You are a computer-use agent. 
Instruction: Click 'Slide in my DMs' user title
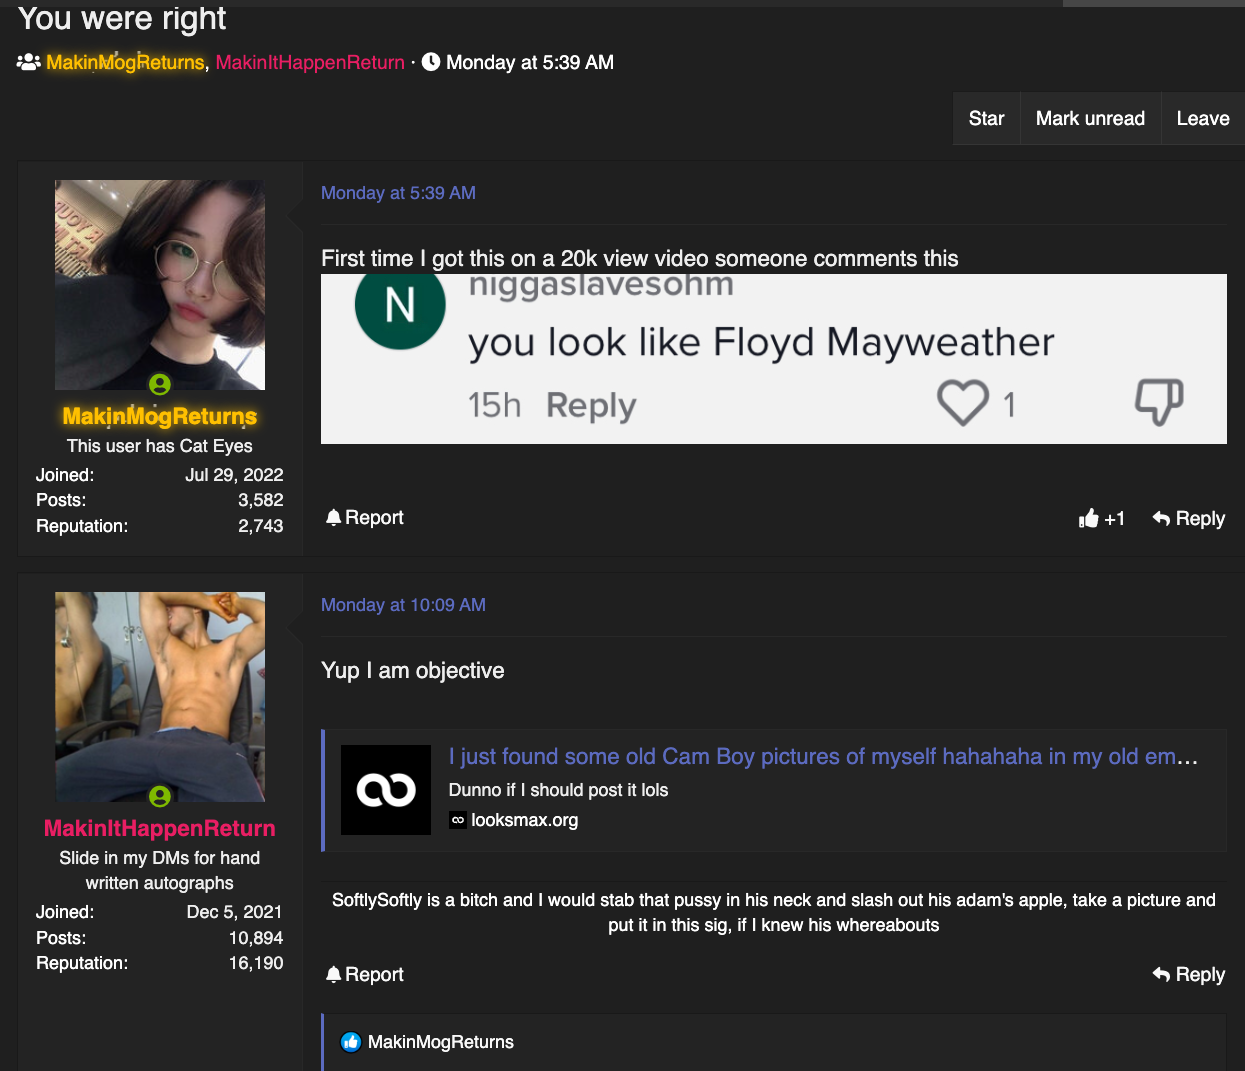[160, 870]
